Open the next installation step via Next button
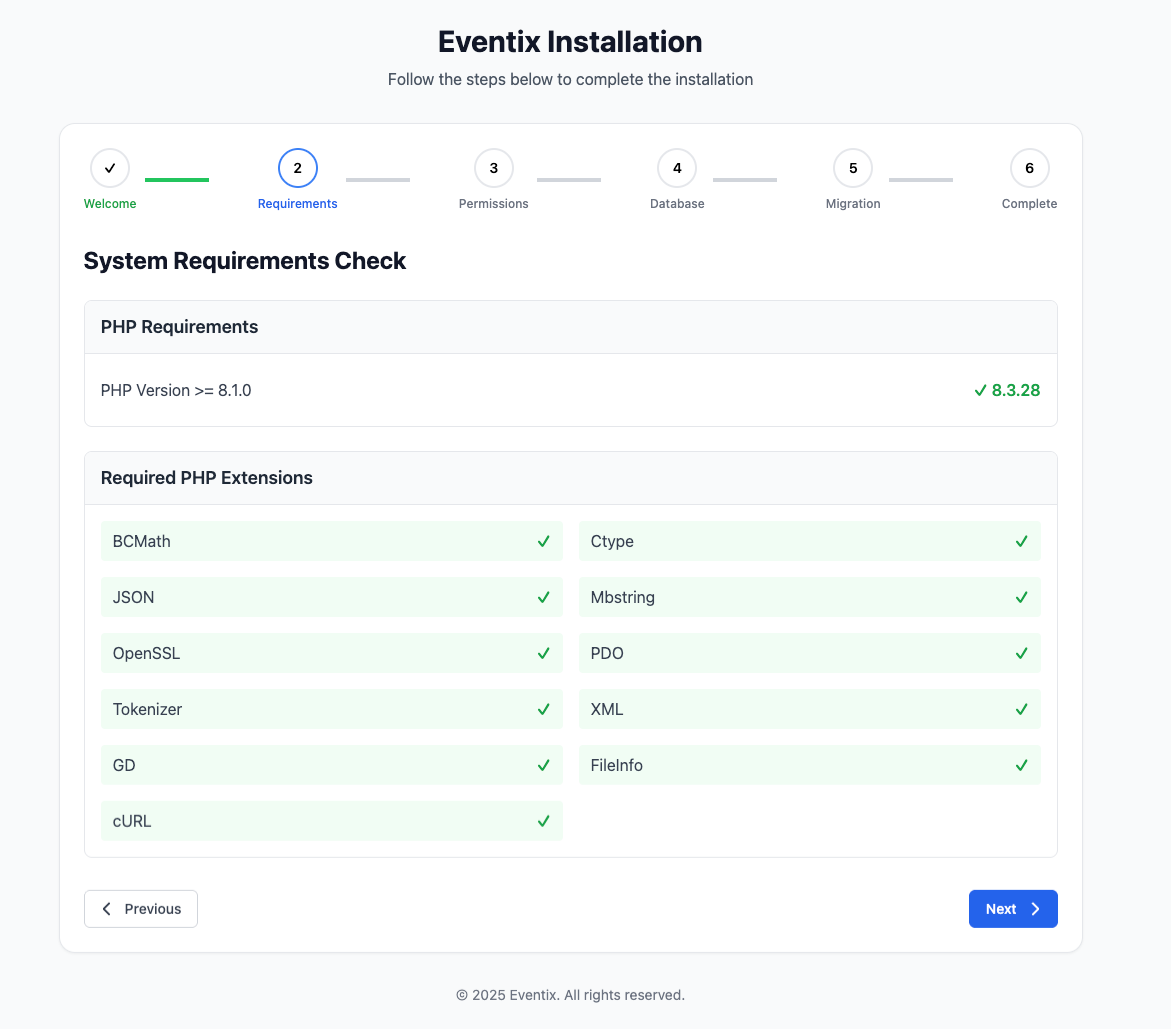 coord(1013,908)
